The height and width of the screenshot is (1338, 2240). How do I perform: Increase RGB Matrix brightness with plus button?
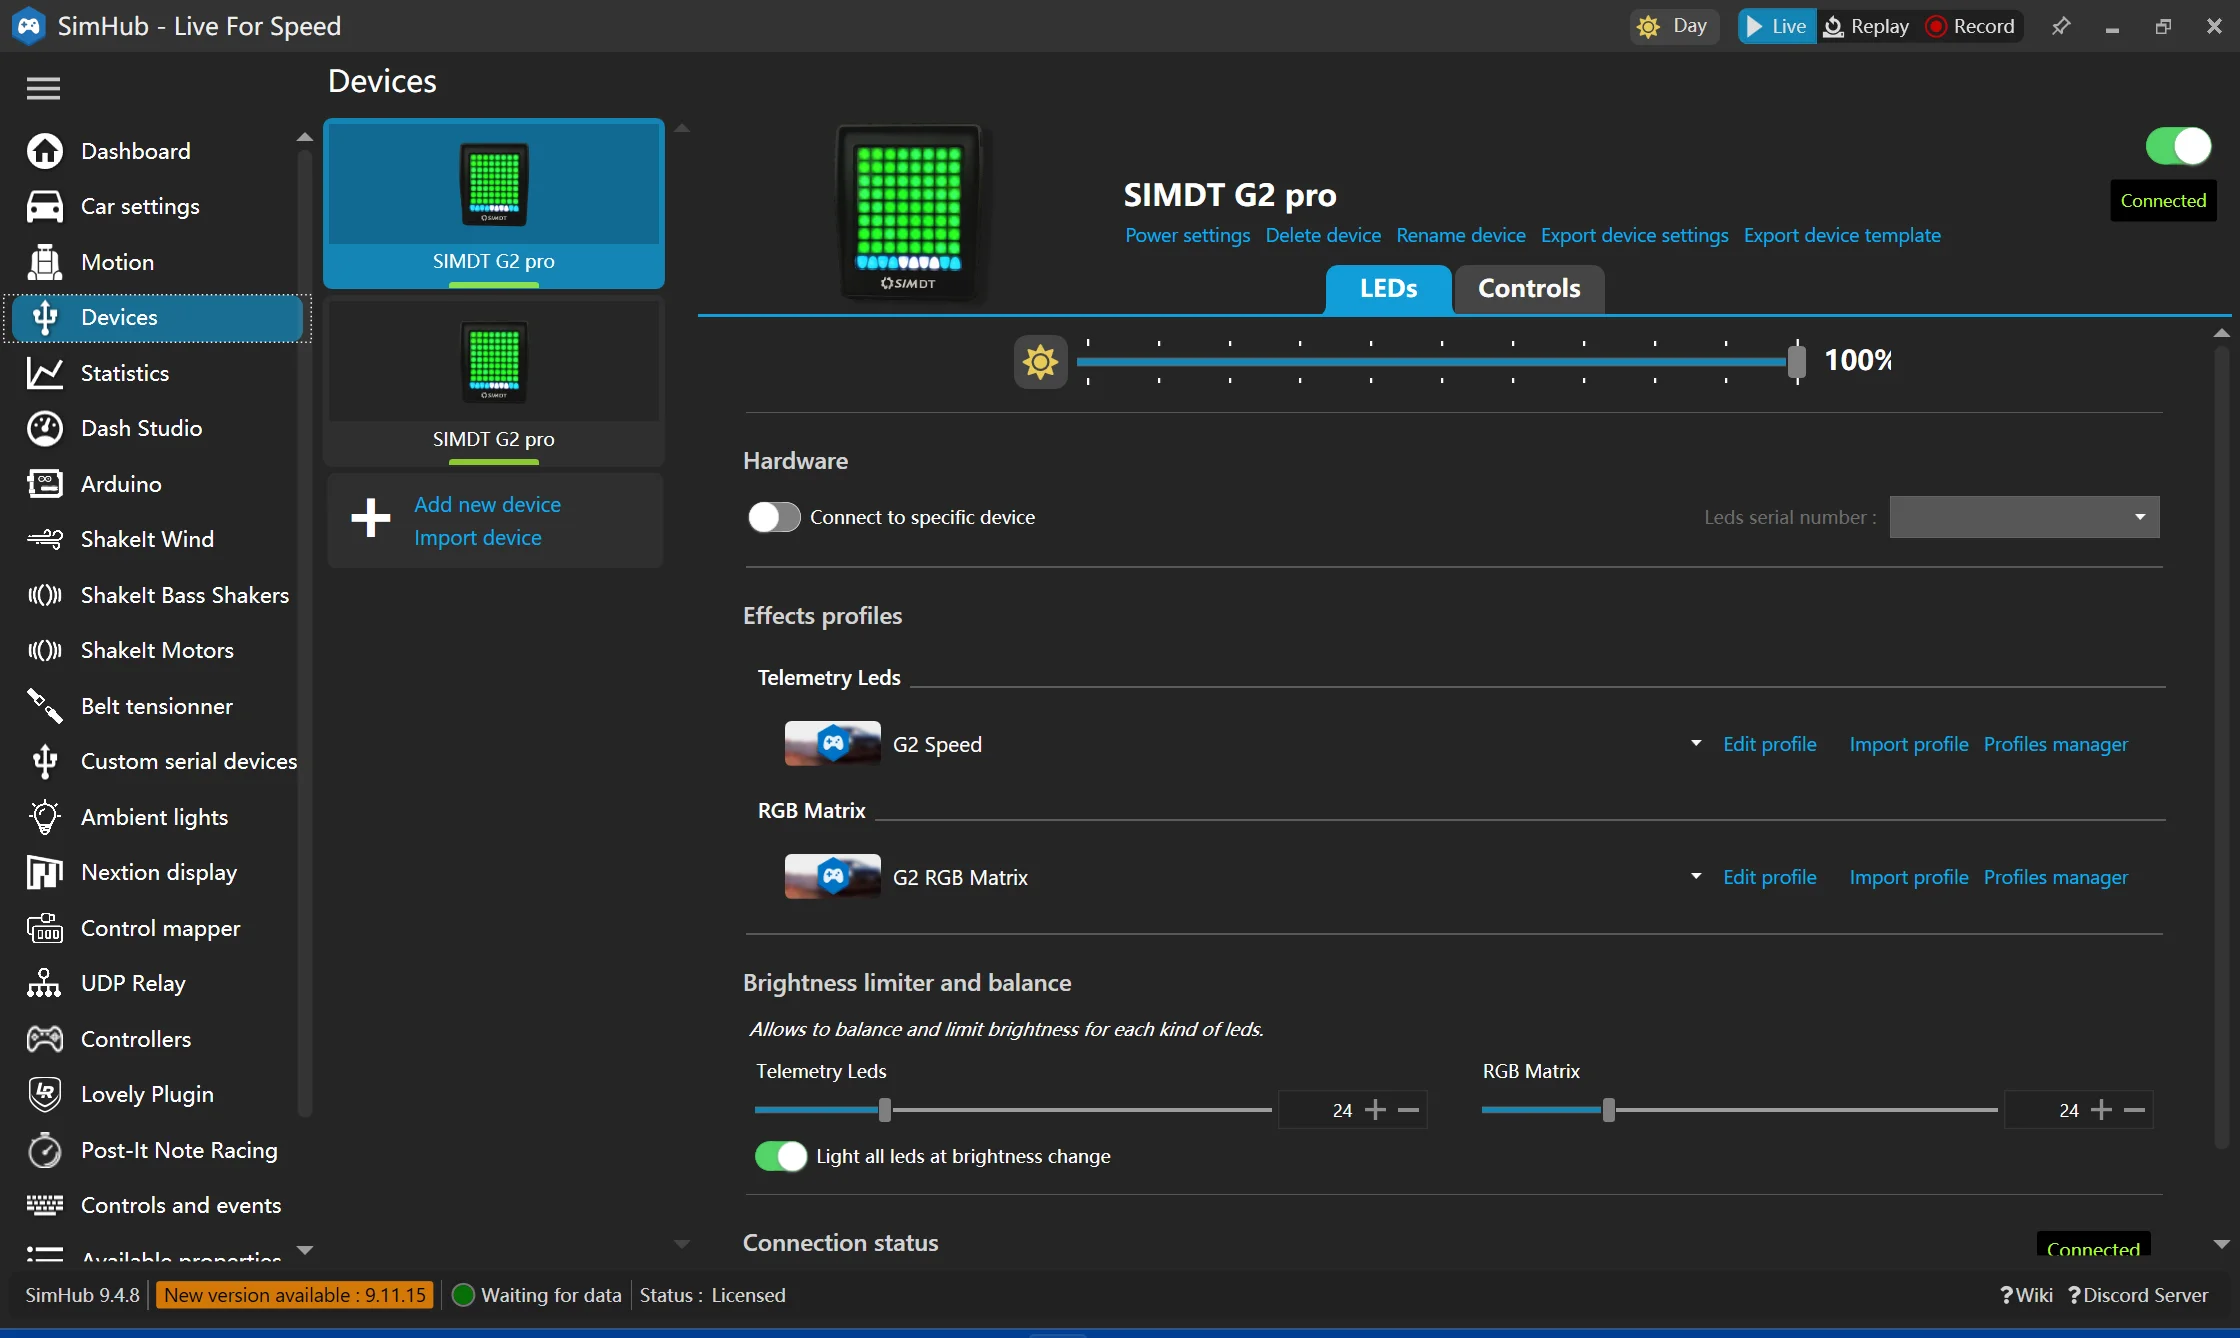tap(2102, 1110)
